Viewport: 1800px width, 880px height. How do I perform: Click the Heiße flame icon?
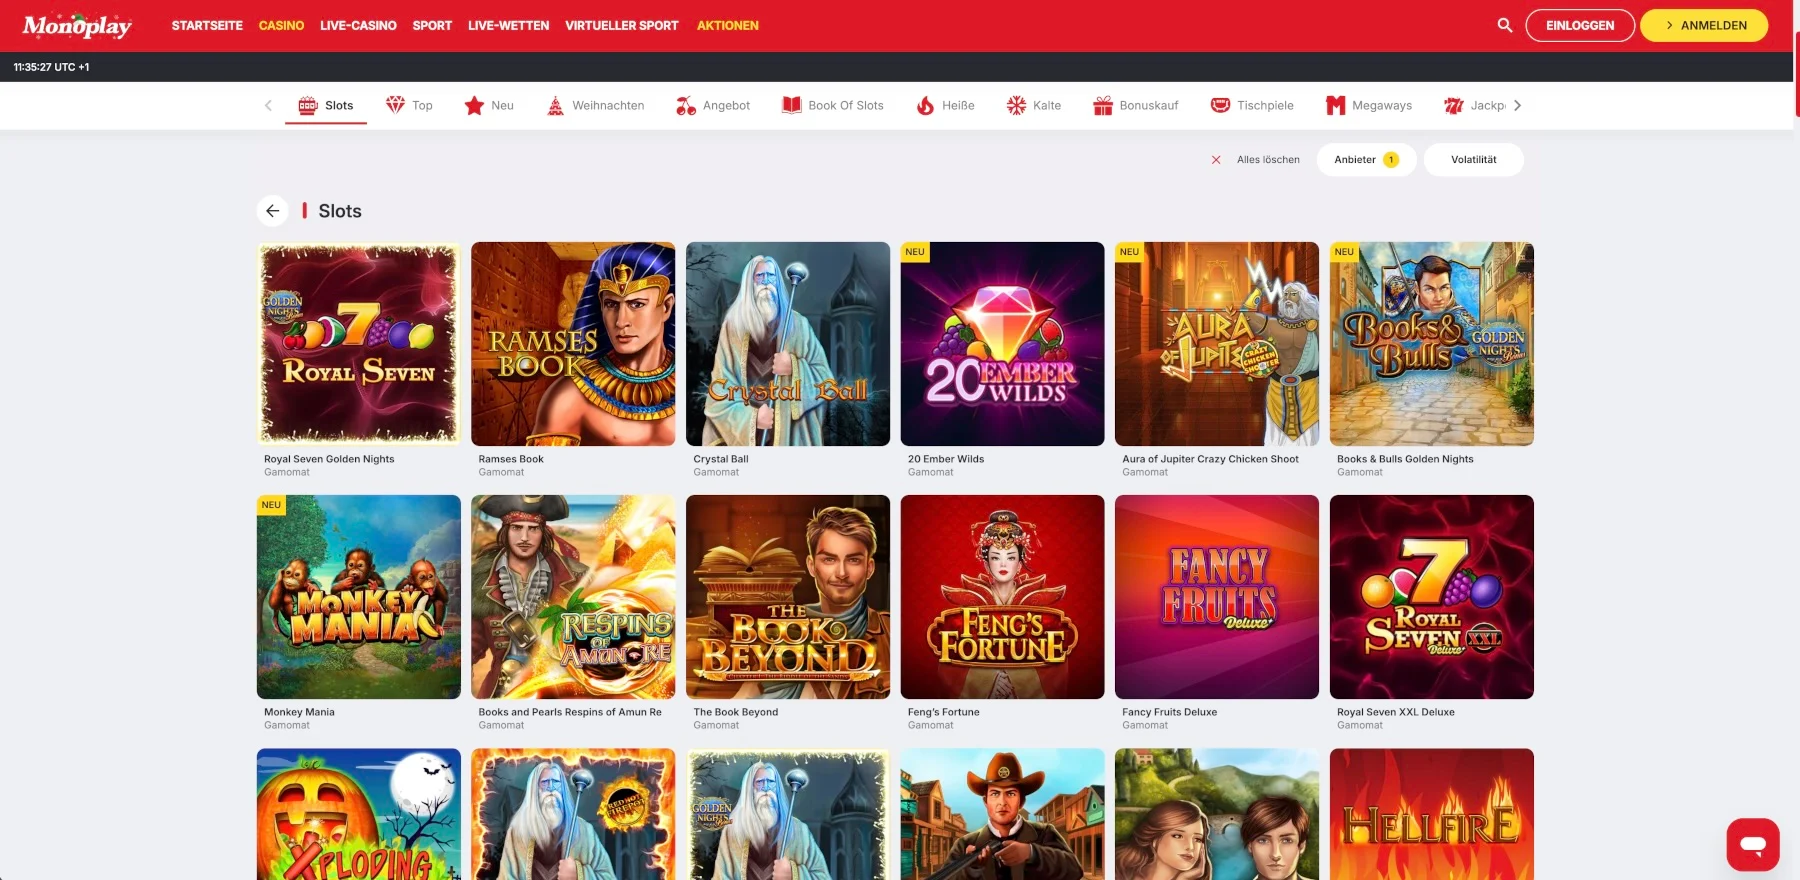(x=925, y=105)
